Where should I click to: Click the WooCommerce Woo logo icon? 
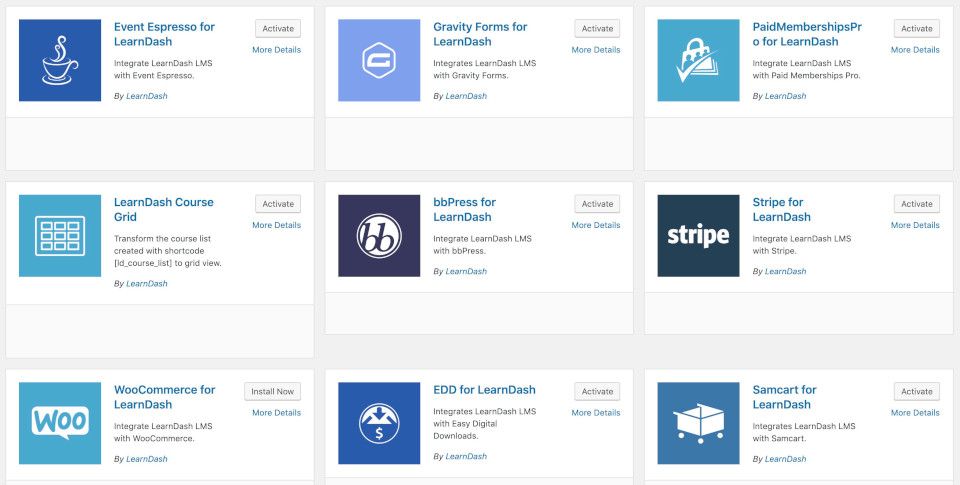[60, 423]
